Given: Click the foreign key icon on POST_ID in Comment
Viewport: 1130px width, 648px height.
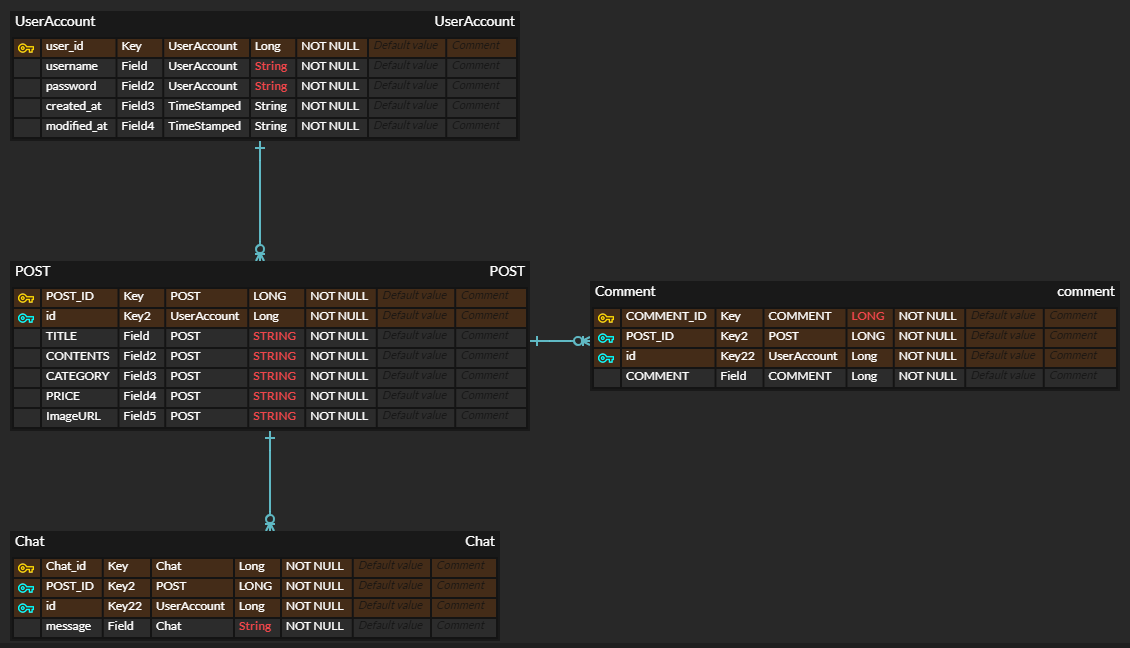Looking at the screenshot, I should click(x=606, y=336).
